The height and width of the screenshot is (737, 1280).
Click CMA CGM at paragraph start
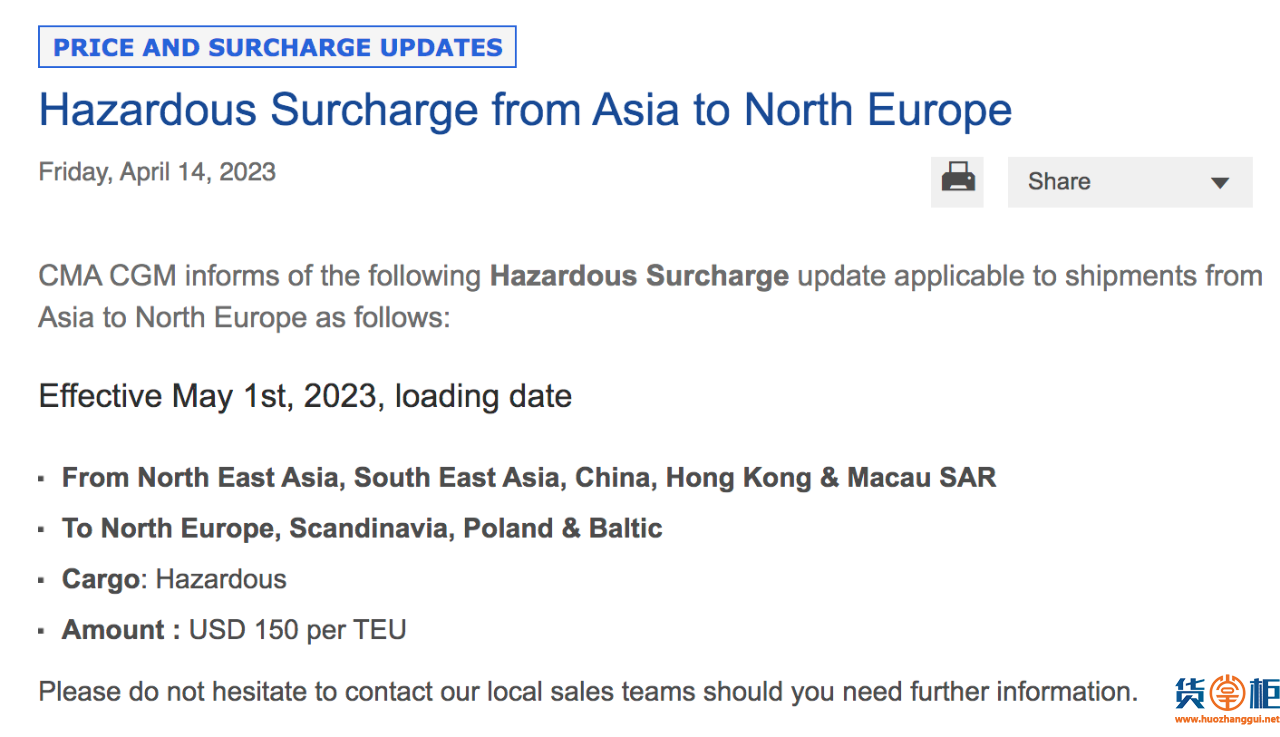(x=108, y=276)
